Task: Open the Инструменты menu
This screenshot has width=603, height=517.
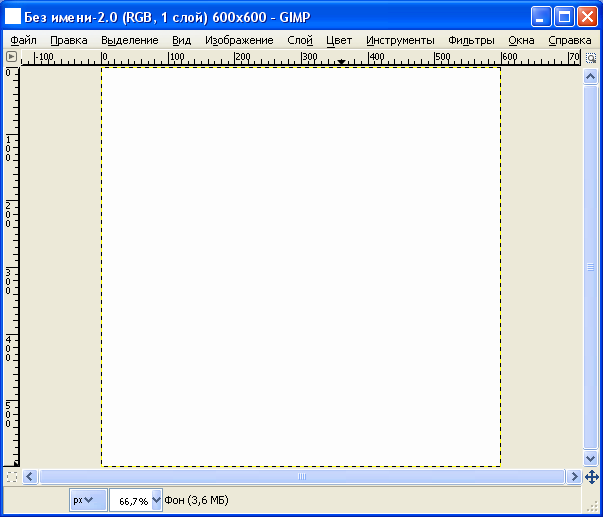Action: pos(400,40)
